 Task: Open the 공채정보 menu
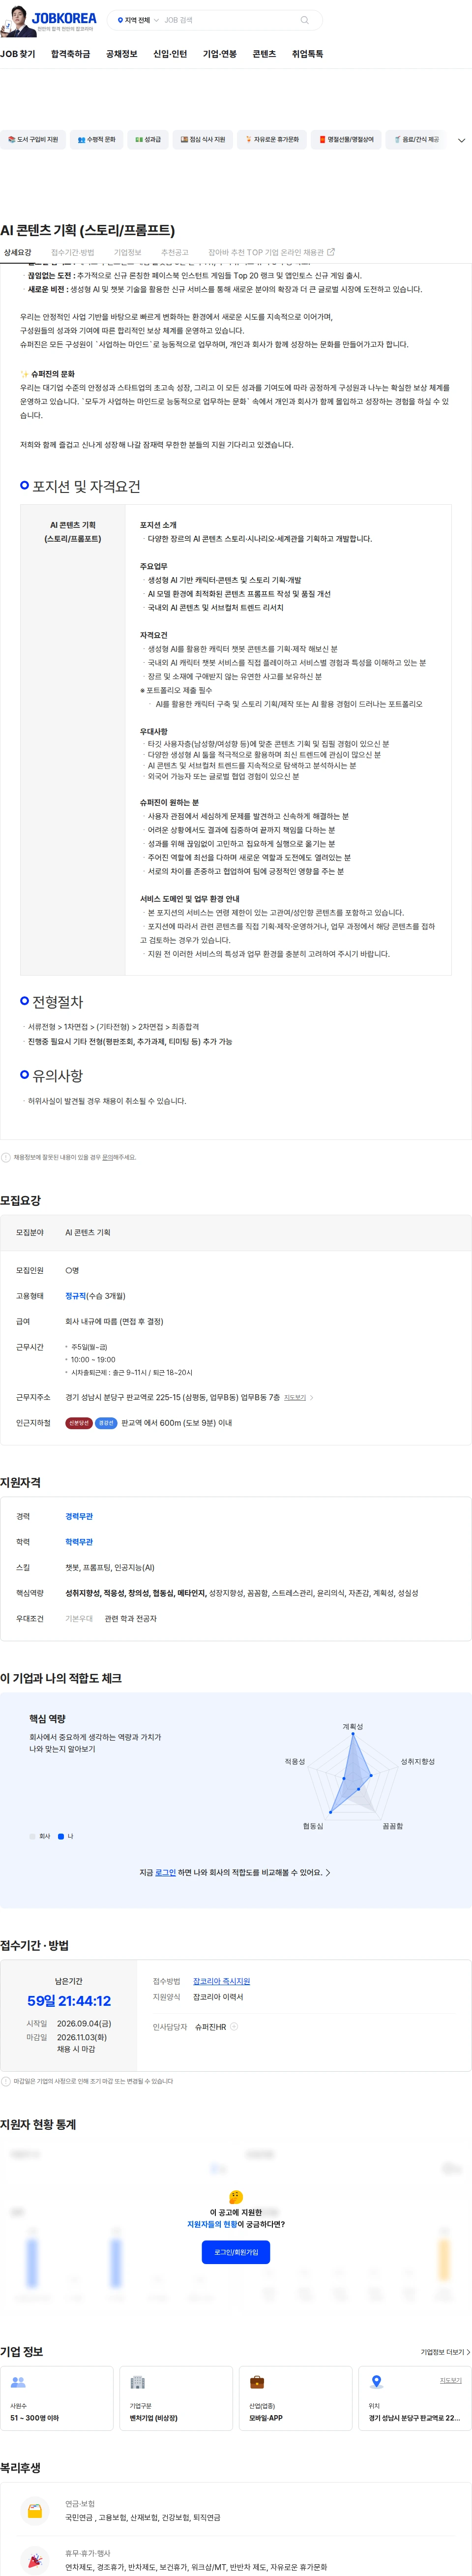click(121, 54)
